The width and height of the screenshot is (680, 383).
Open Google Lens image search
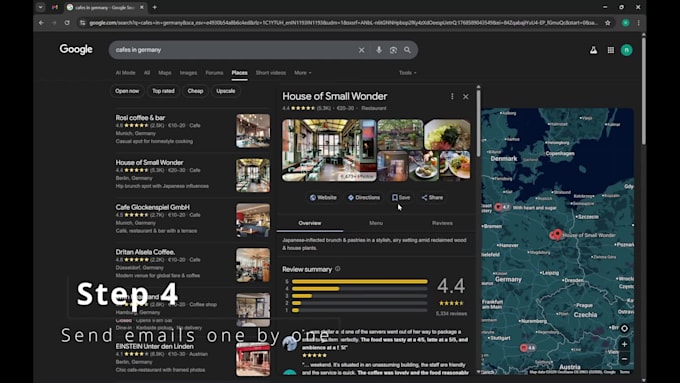click(393, 50)
